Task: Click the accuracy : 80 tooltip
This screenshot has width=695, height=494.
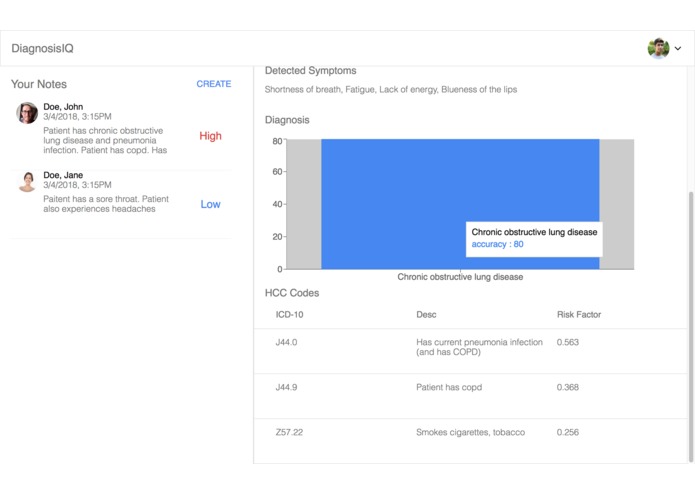Action: (x=534, y=239)
